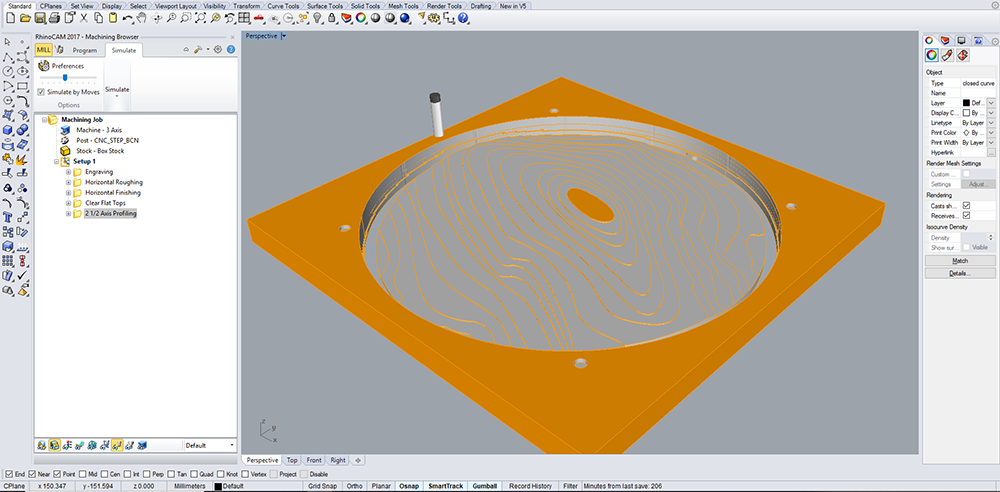Expand the Clear Flat Tops folder
Viewport: 1000px width, 492px height.
click(x=68, y=203)
